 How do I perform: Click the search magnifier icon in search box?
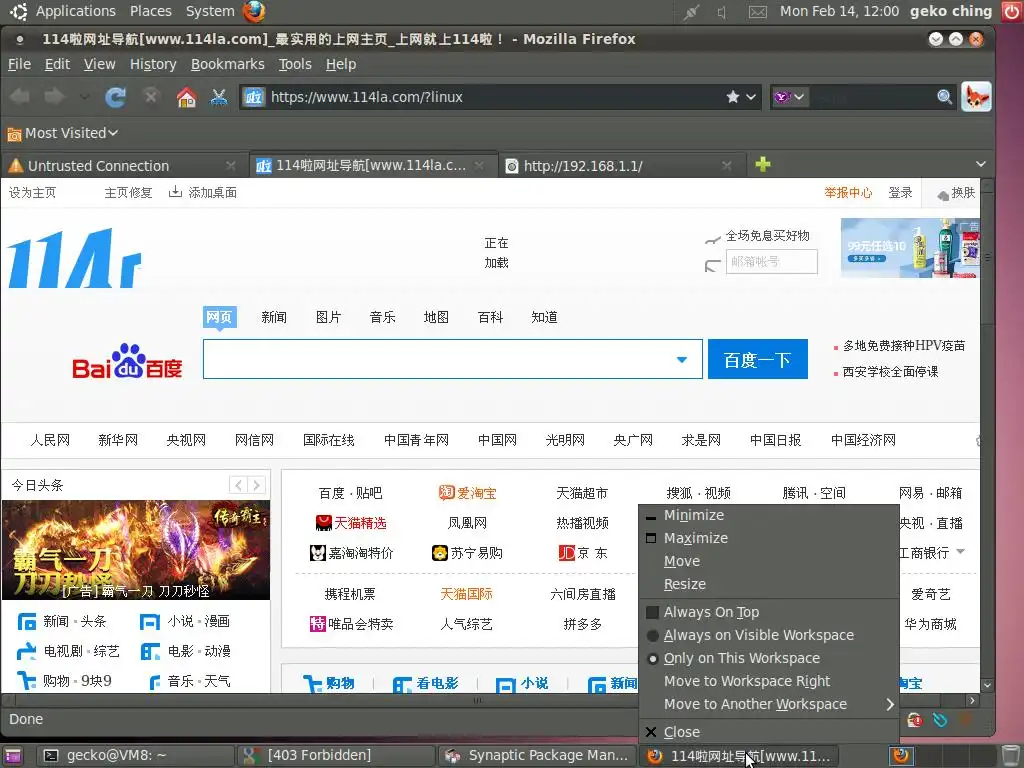(x=944, y=97)
